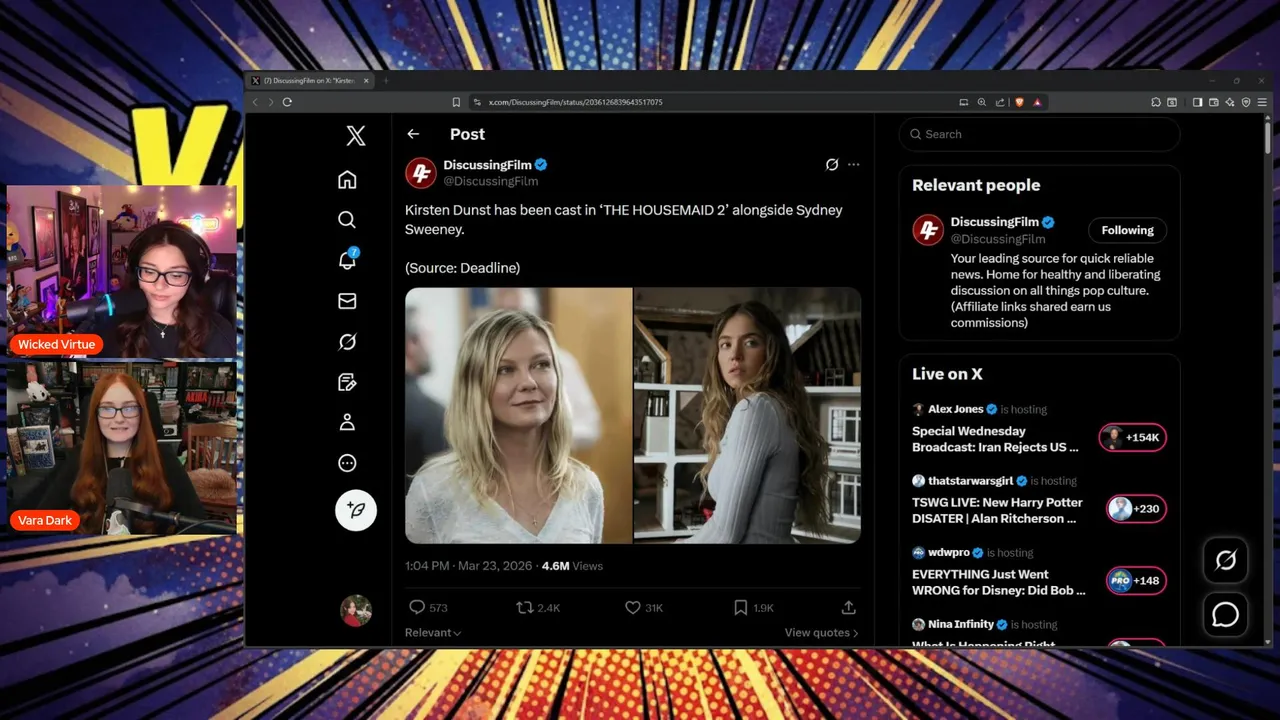Join Alex Jones +154K listeners badge
This screenshot has height=720, width=1280.
coord(1132,437)
